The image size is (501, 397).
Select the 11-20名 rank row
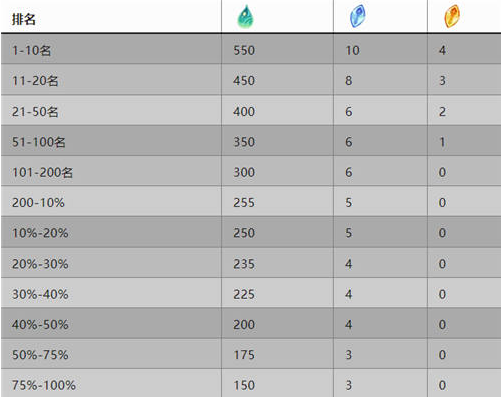coord(251,79)
